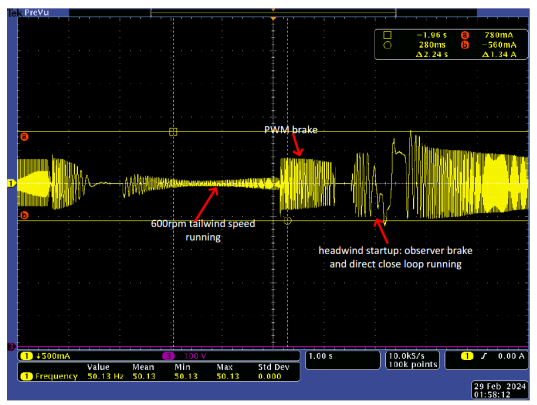The height and width of the screenshot is (405, 537).
Task: Click the channel 1 ground marker
Action: pos(11,184)
